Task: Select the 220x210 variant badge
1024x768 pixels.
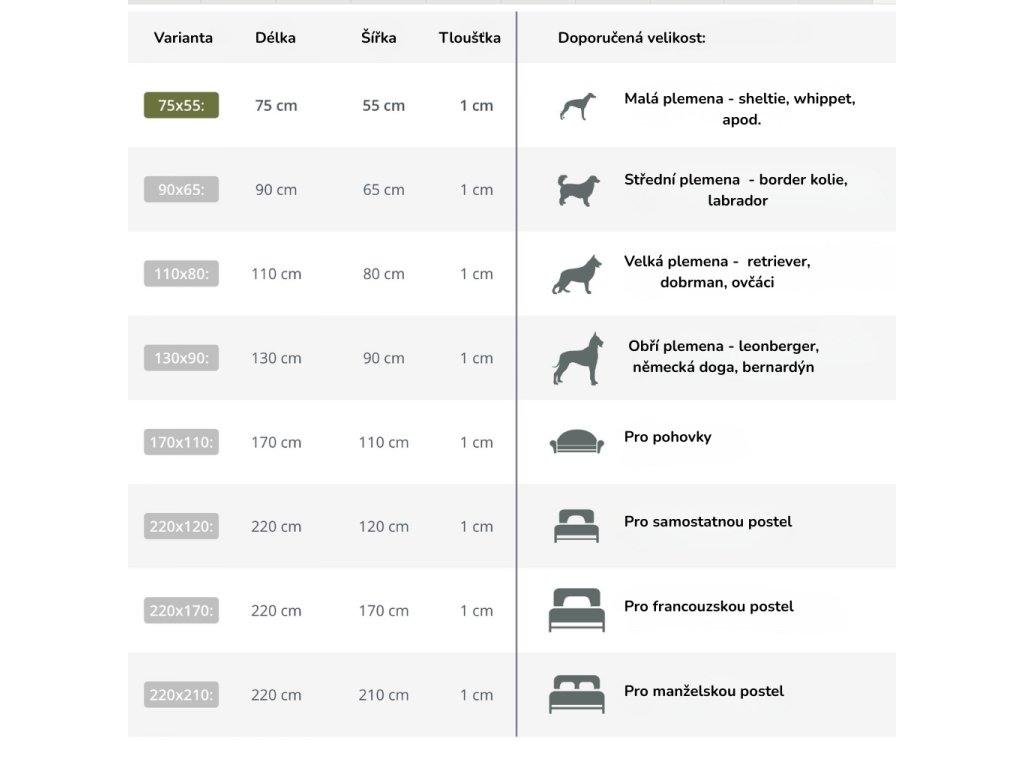Action: (181, 695)
